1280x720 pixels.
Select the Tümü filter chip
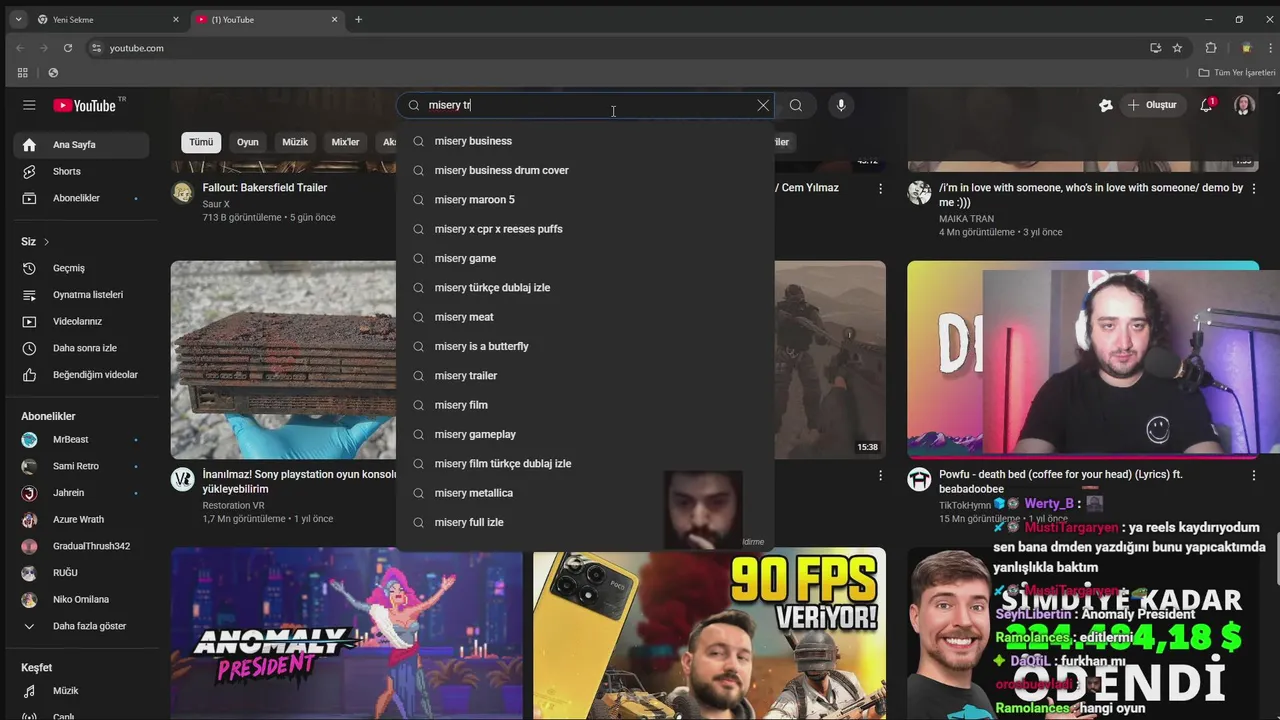pos(201,142)
